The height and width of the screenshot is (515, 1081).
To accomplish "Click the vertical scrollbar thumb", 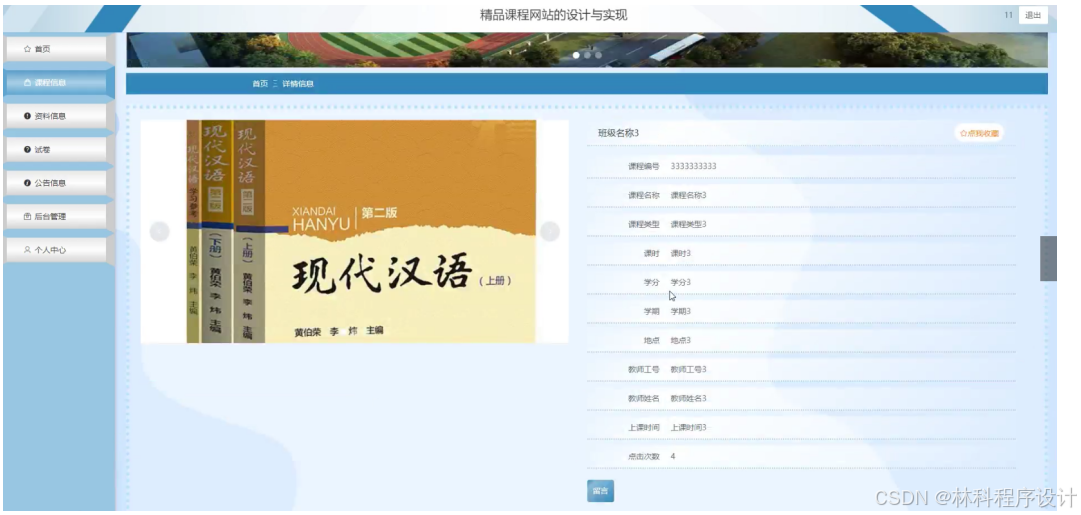I will click(1048, 259).
